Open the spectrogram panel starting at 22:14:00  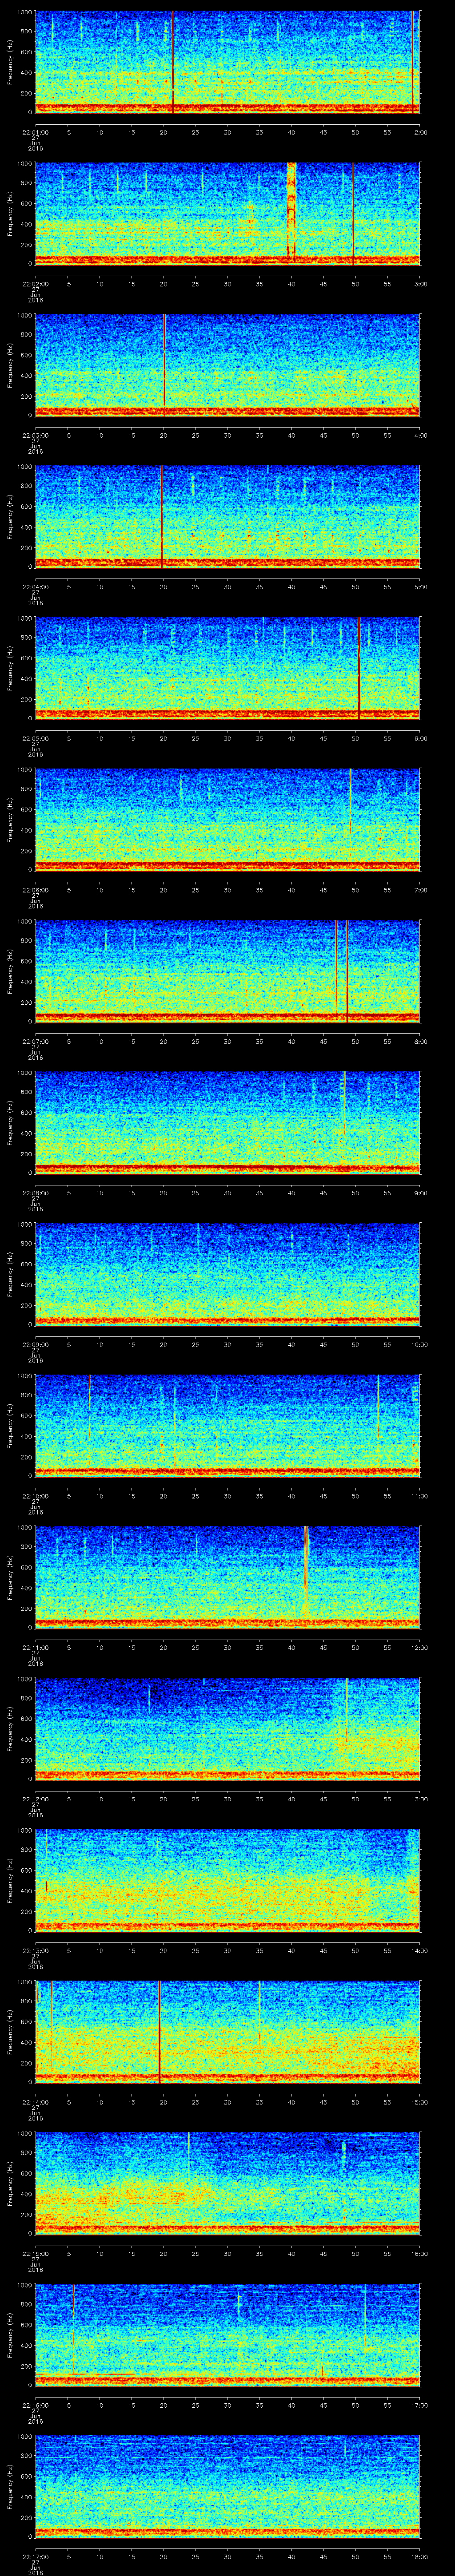coord(228,2032)
